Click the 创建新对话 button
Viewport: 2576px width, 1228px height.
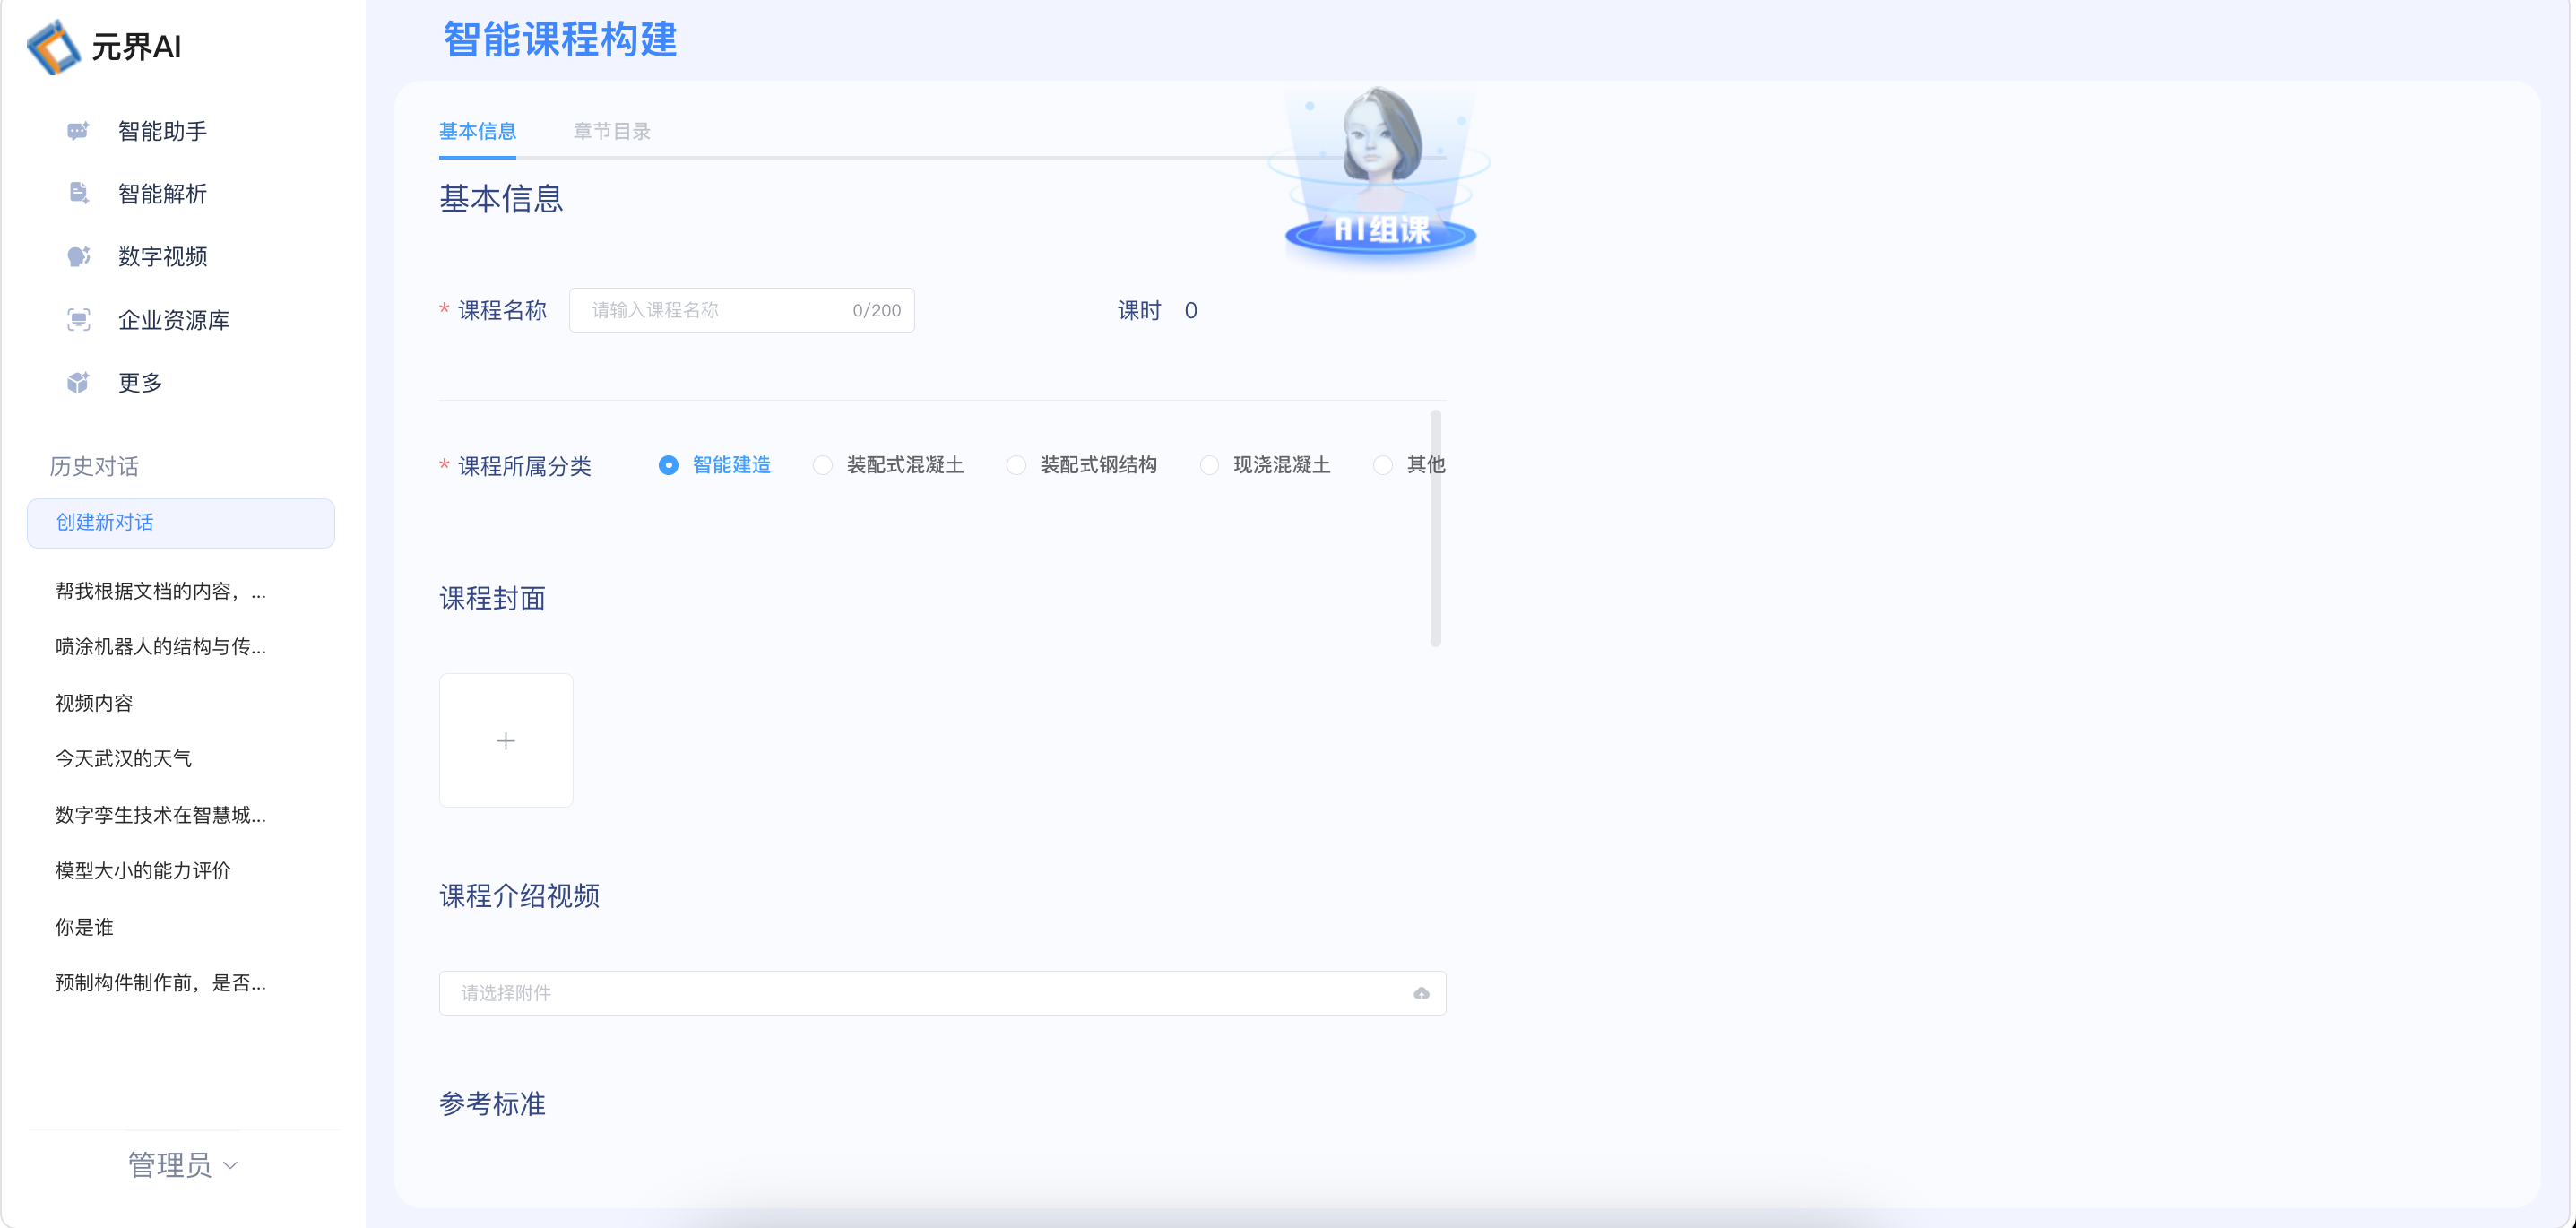[x=181, y=523]
